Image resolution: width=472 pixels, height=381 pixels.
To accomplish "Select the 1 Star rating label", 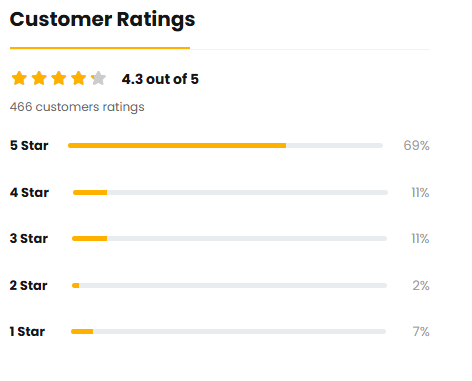I will click(27, 332).
